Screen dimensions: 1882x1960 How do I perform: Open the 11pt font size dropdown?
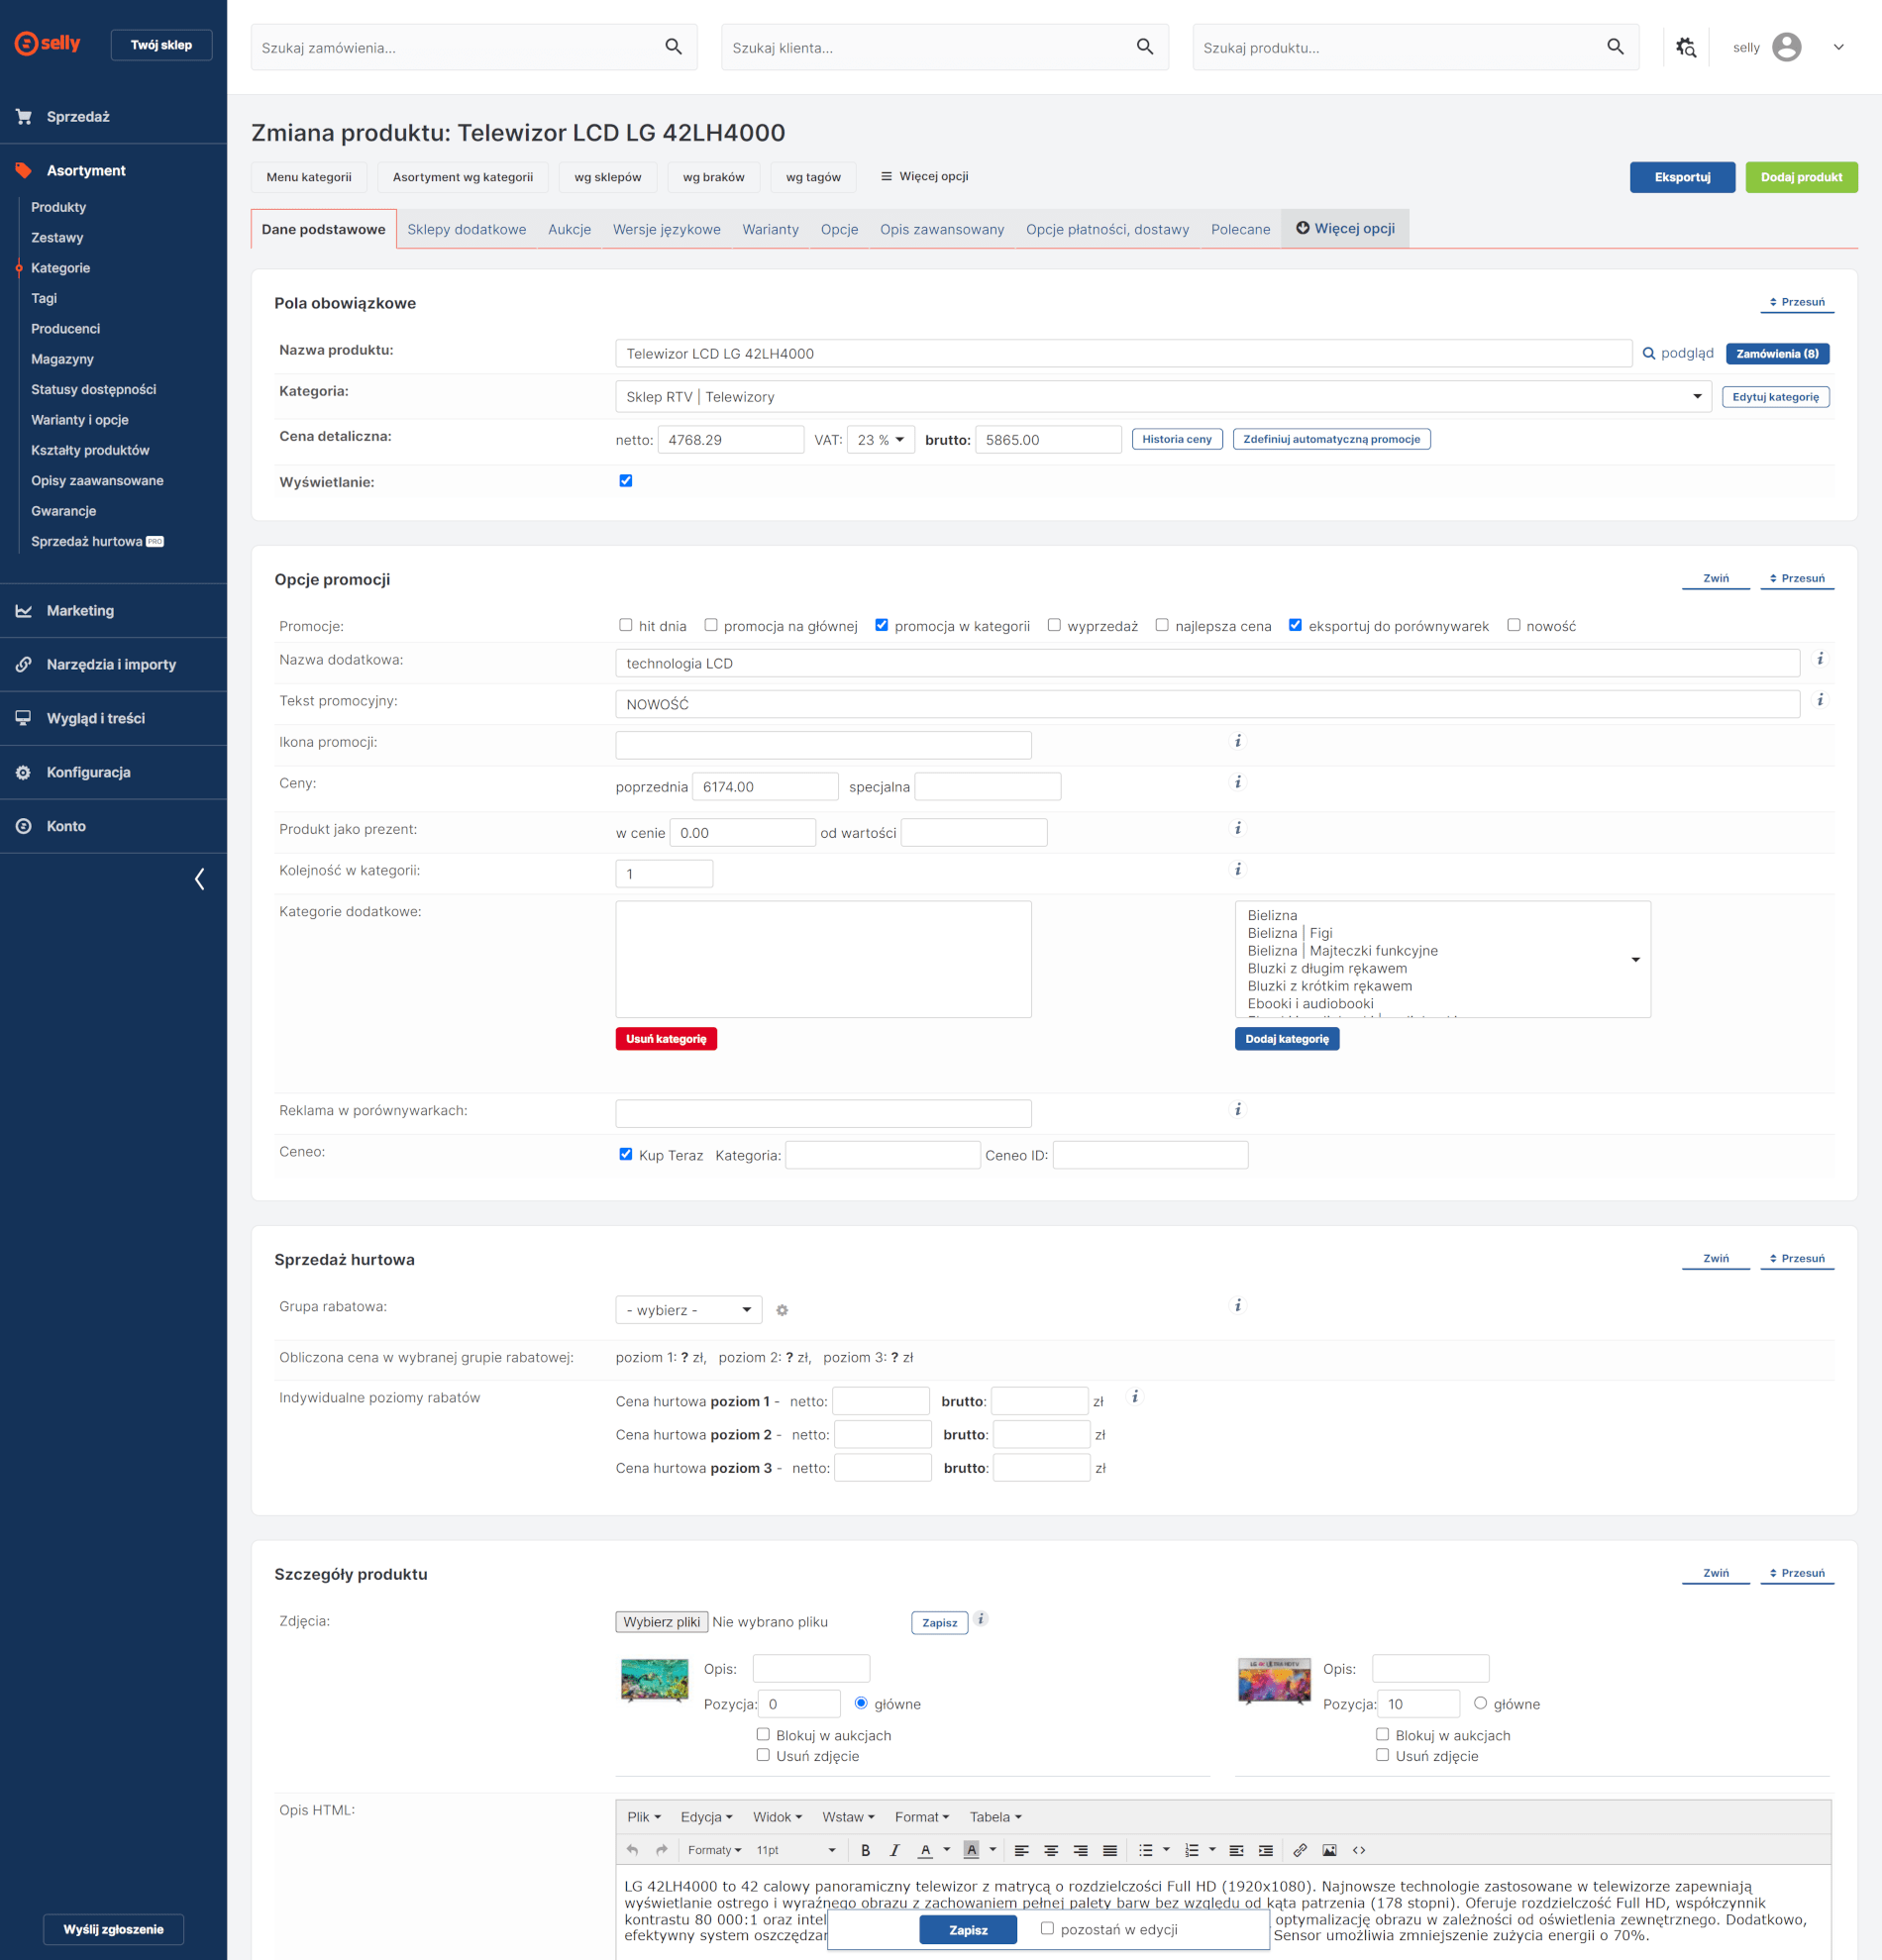796,1850
